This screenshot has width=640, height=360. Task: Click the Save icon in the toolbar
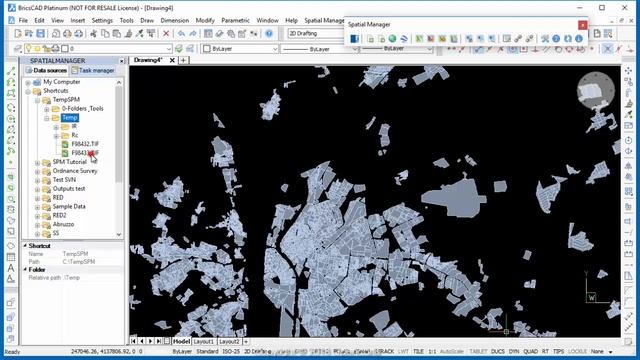pyautogui.click(x=40, y=33)
